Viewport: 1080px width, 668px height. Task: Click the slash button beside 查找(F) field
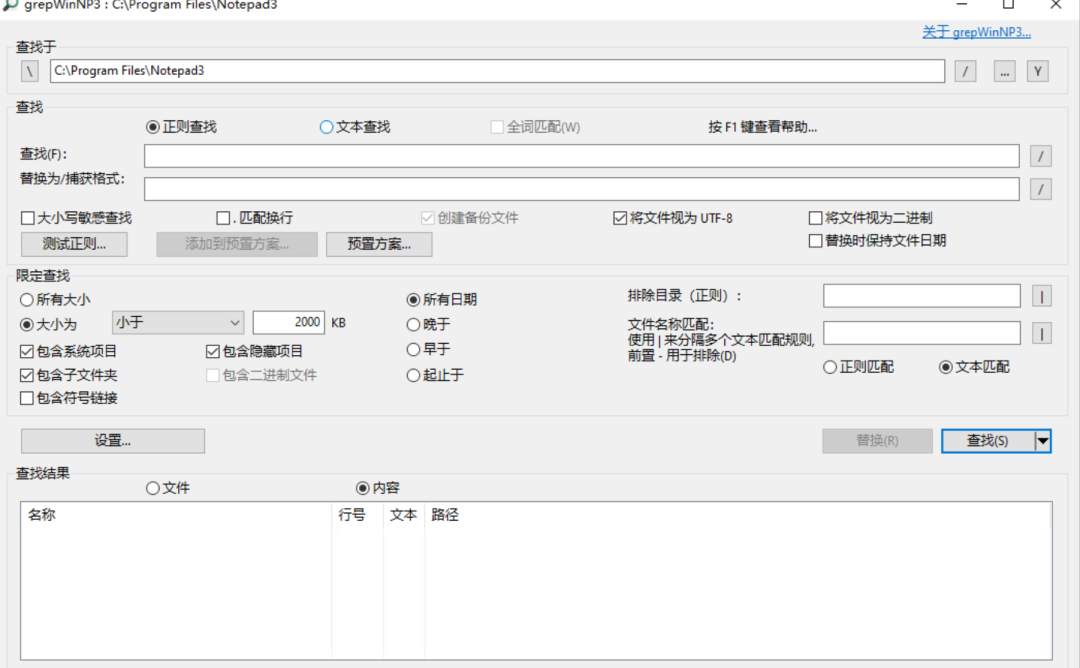pyautogui.click(x=1040, y=156)
